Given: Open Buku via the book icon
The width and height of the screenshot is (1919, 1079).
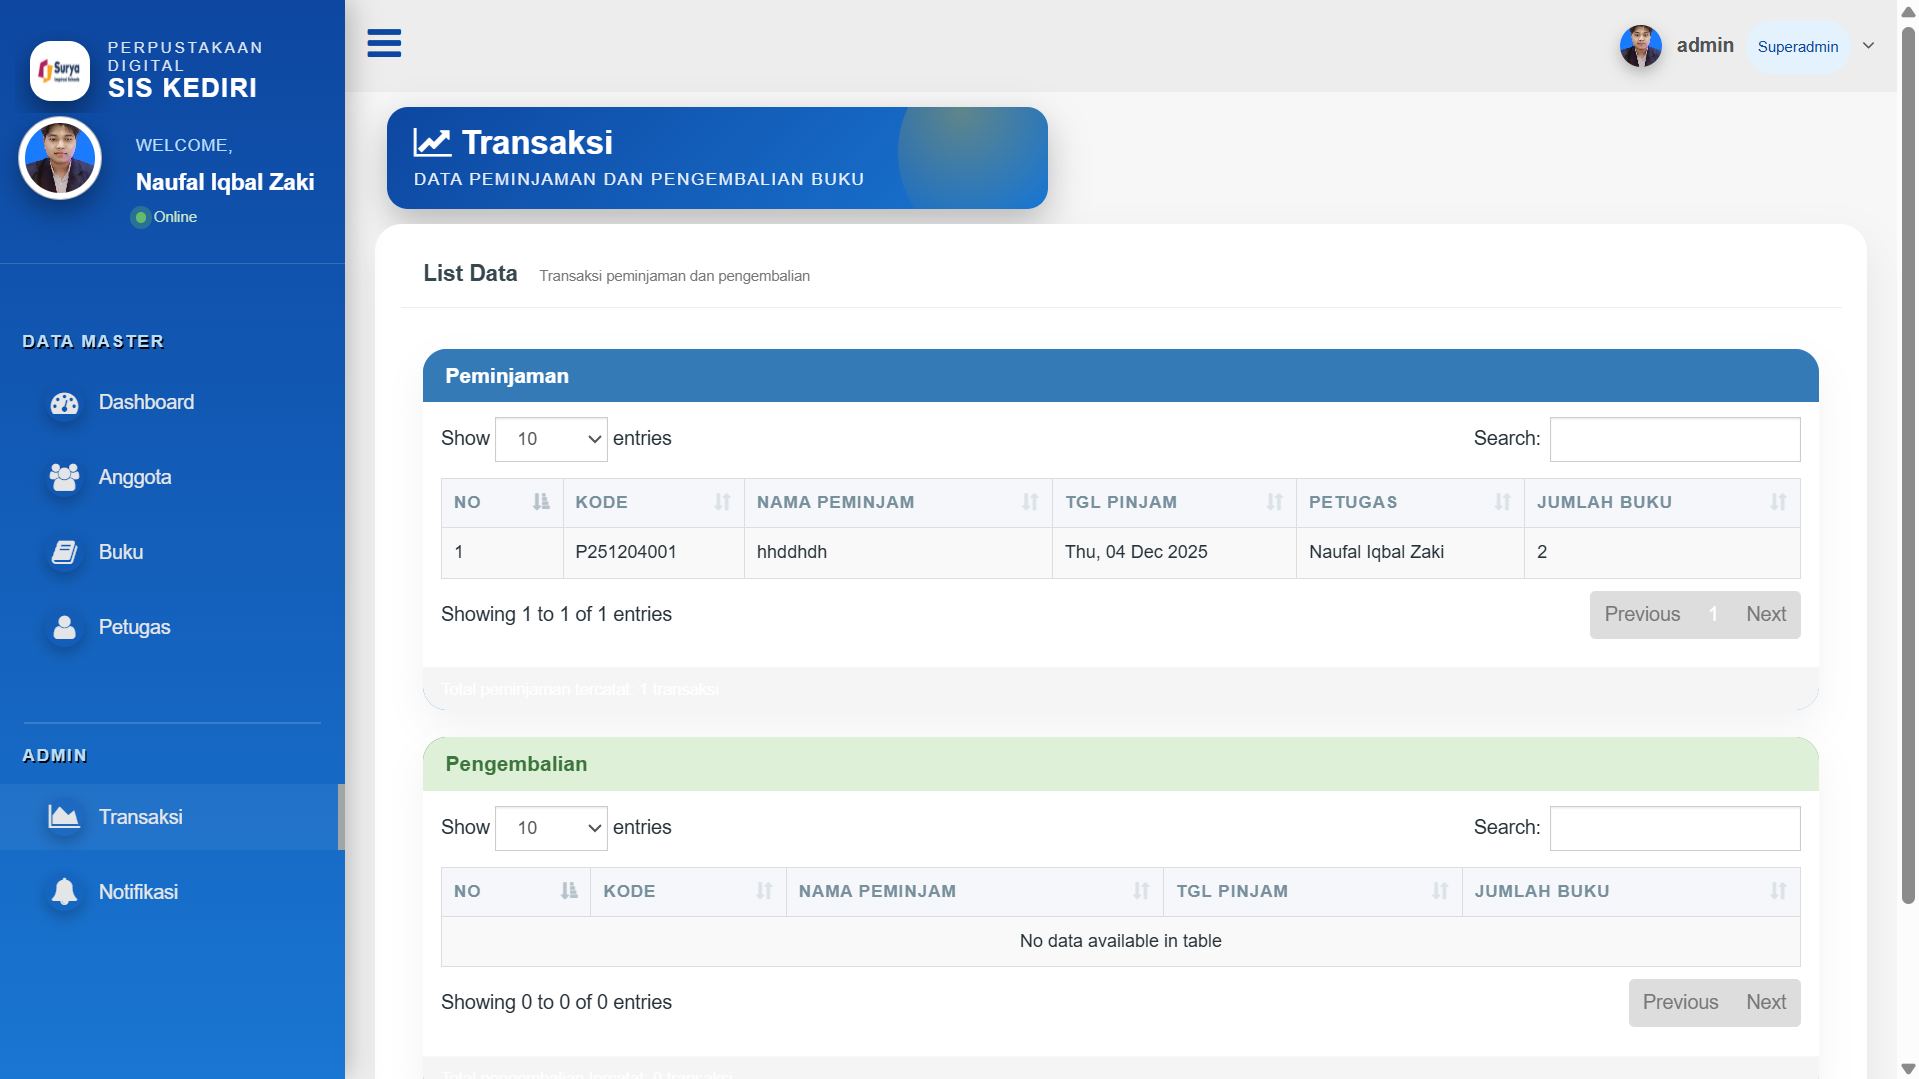Looking at the screenshot, I should point(64,551).
